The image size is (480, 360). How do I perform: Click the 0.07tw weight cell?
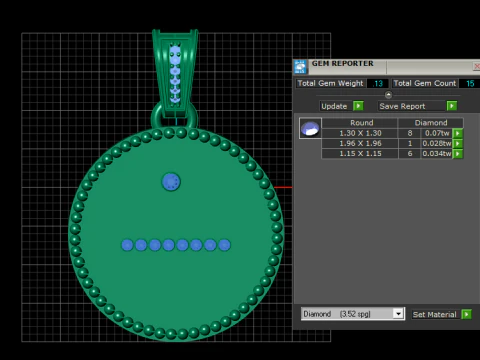(437, 133)
